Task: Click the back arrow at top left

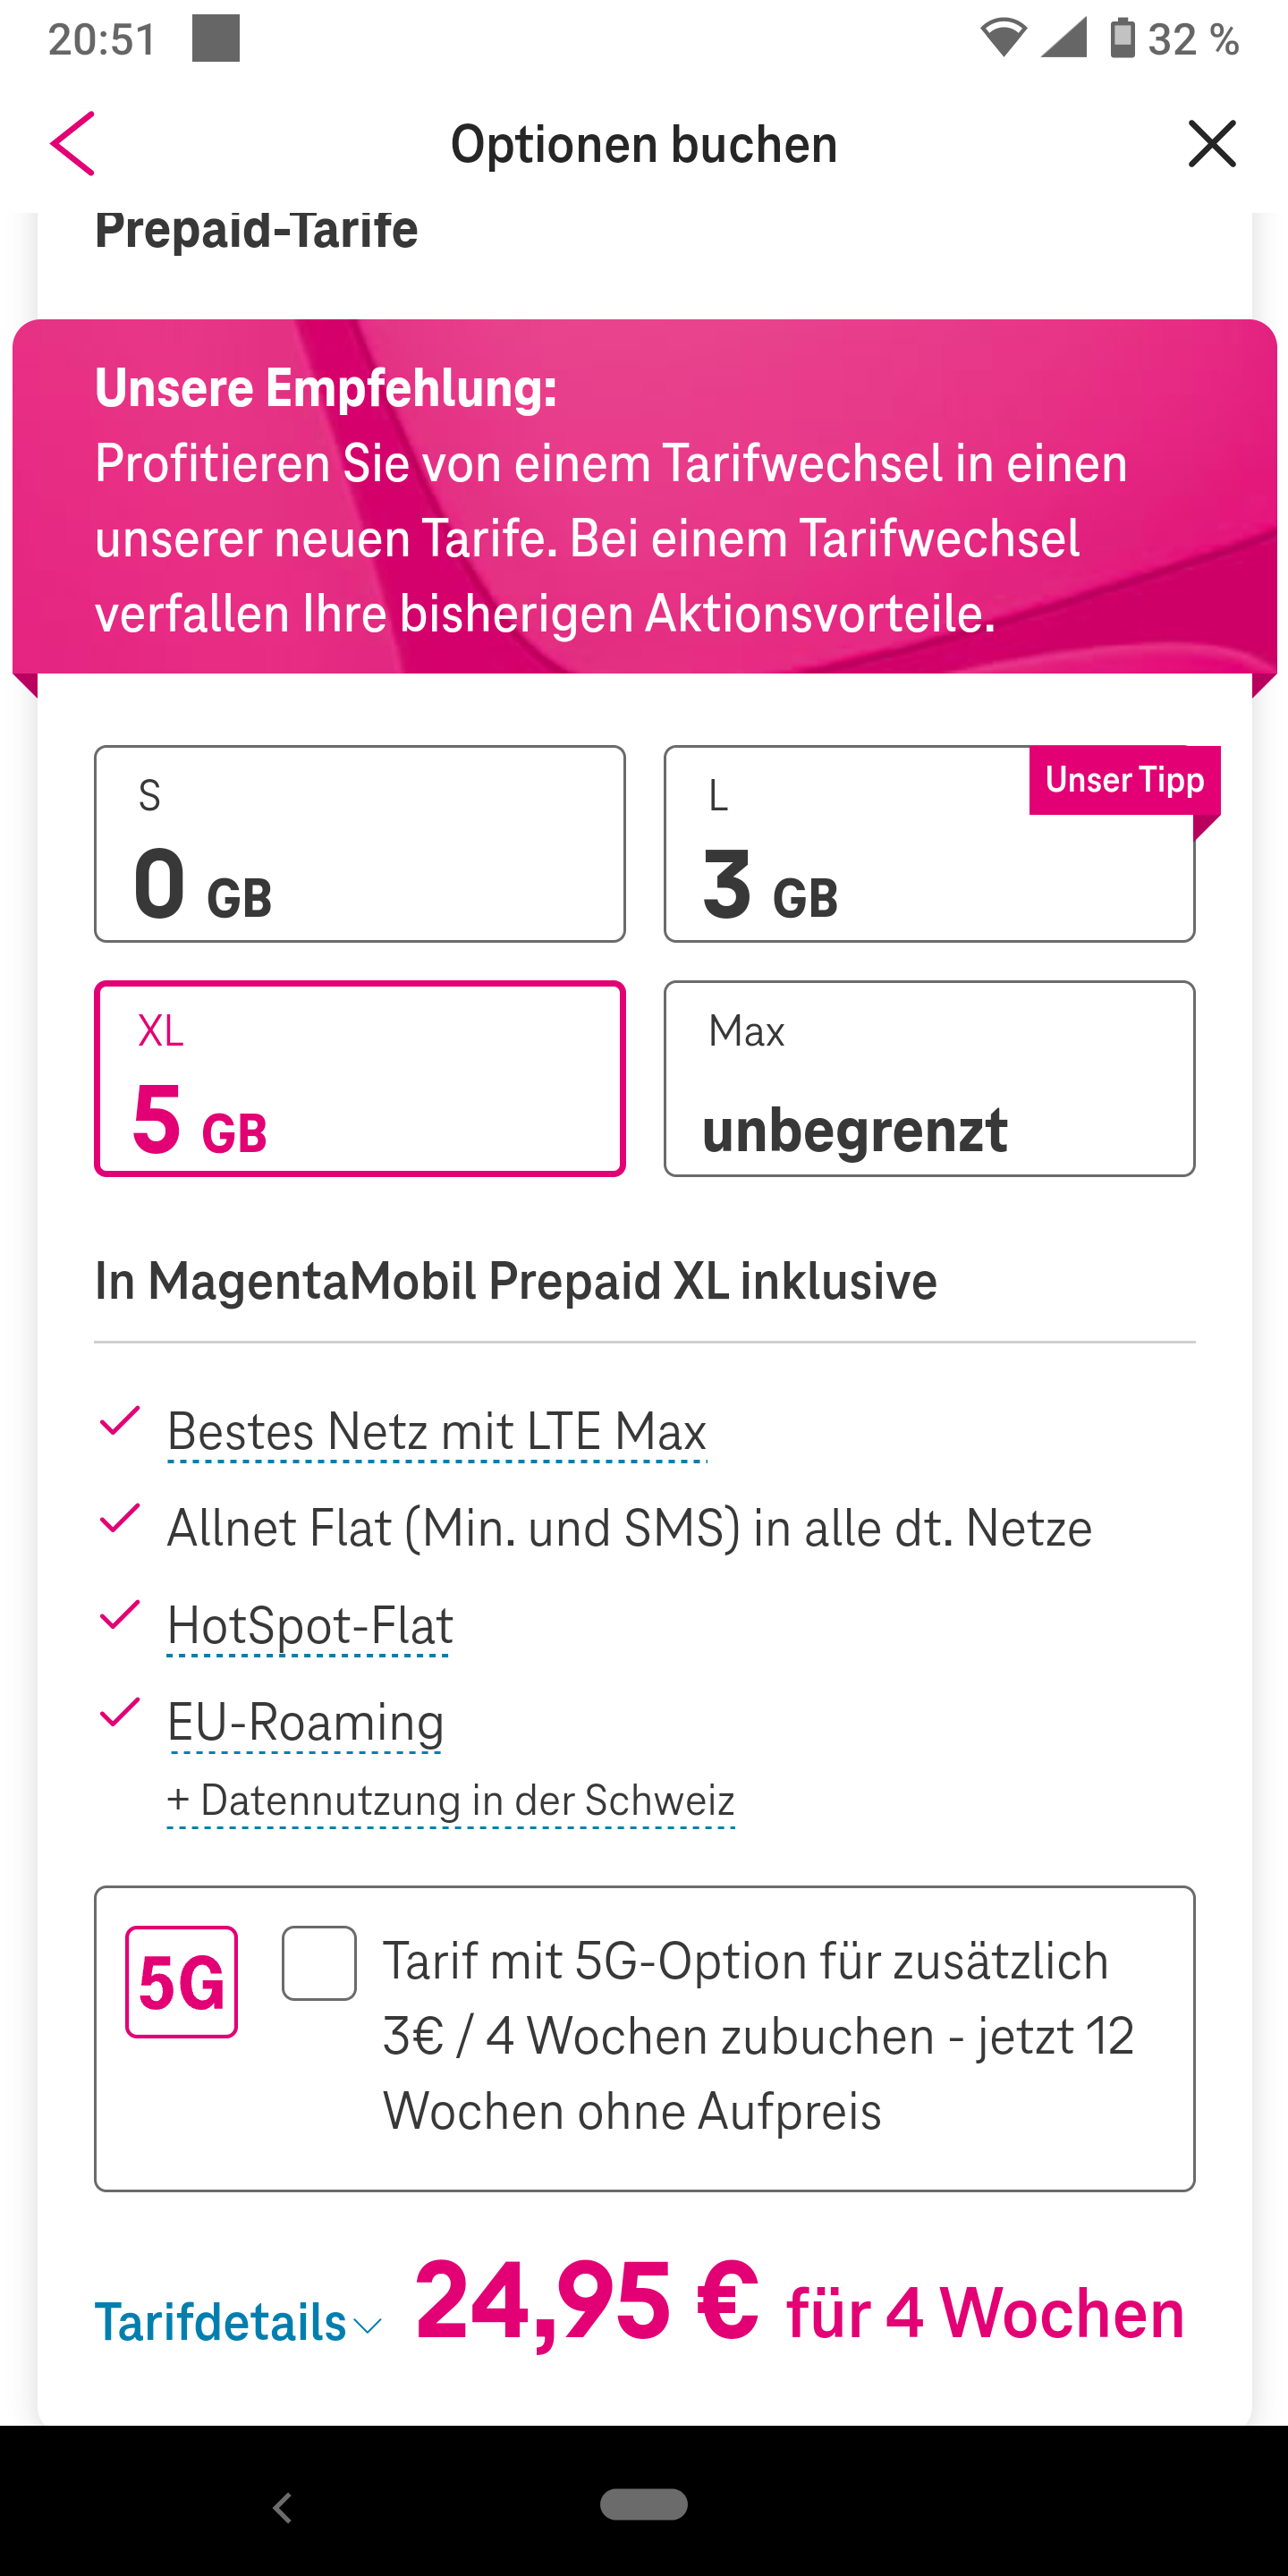Action: (73, 142)
